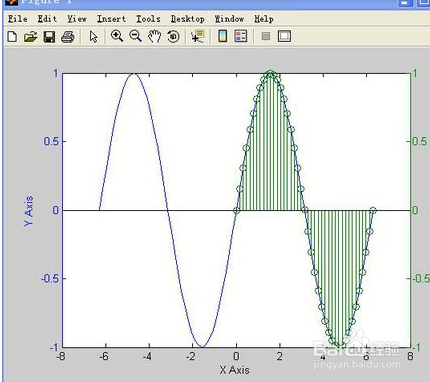Viewport: 430px width, 382px height.
Task: Select the Rotate 3D tool
Action: coord(173,36)
